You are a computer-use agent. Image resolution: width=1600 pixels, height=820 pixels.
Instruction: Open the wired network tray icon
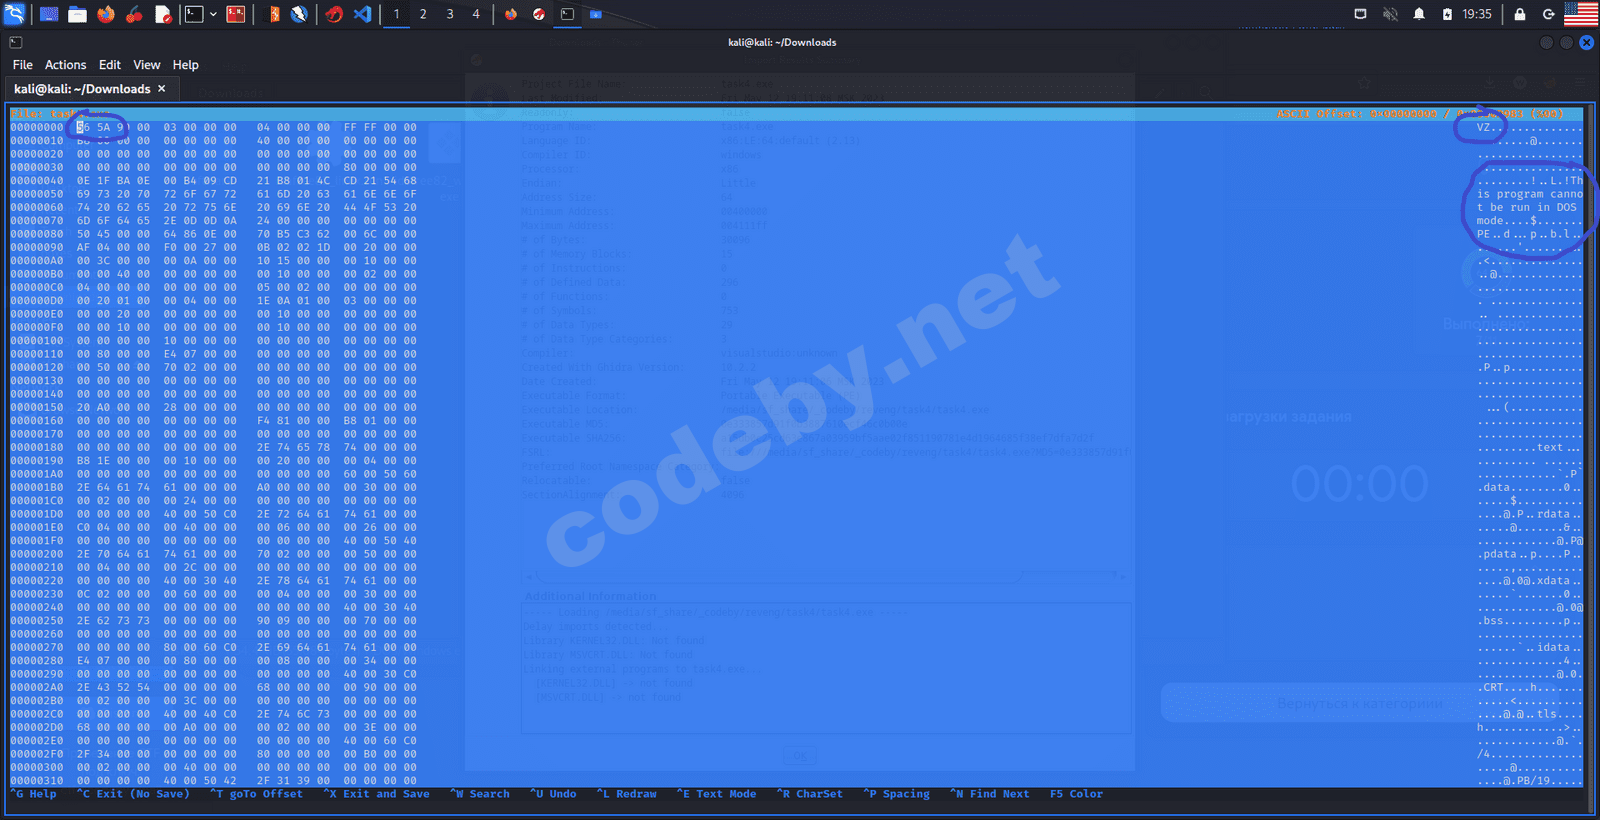(1360, 14)
